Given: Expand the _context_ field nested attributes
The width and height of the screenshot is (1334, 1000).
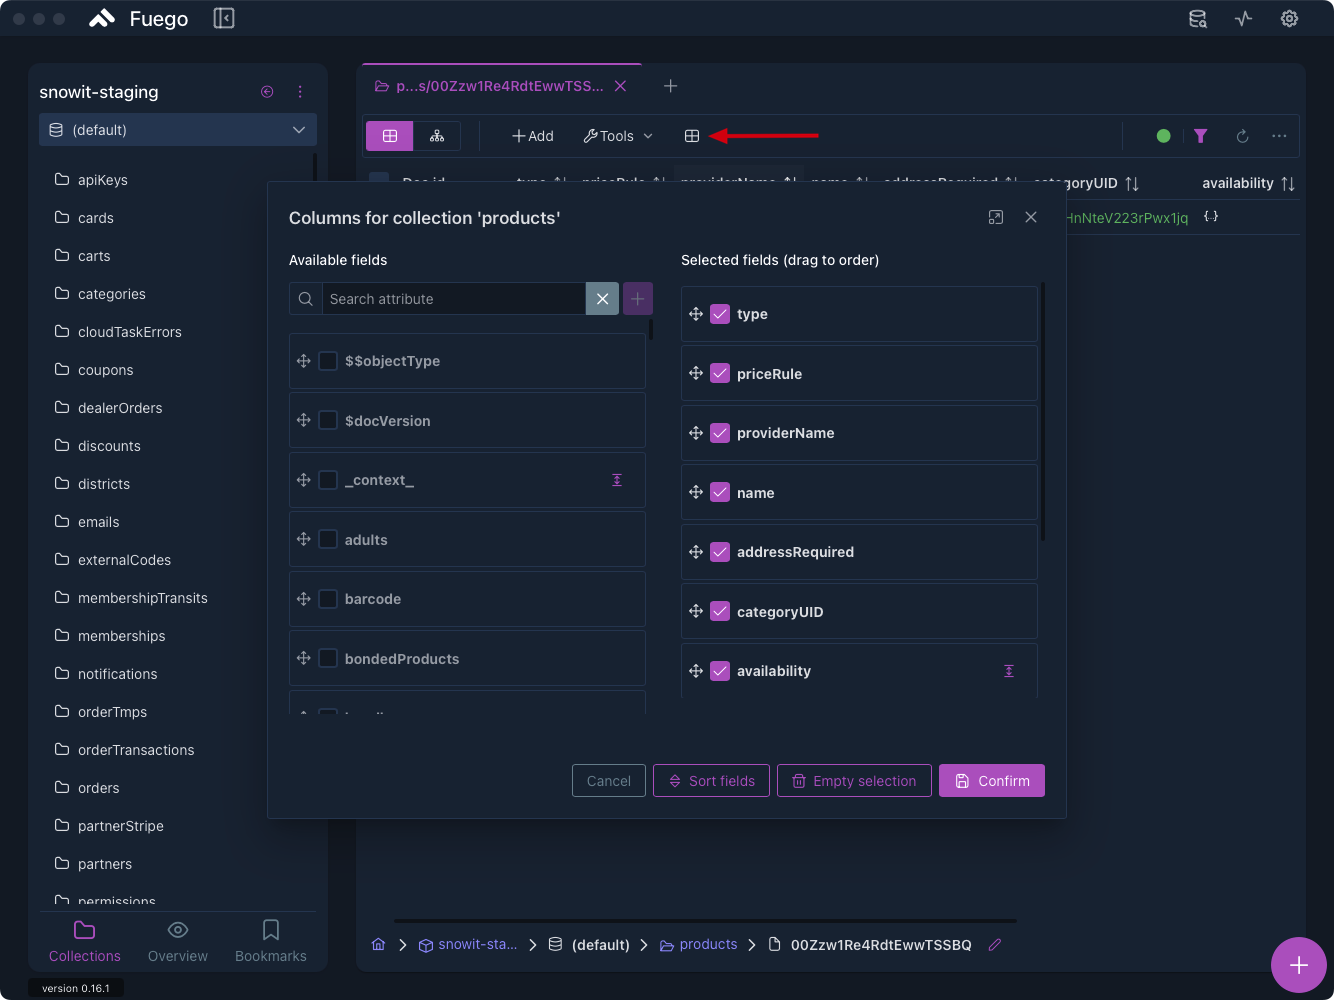Looking at the screenshot, I should coord(617,480).
